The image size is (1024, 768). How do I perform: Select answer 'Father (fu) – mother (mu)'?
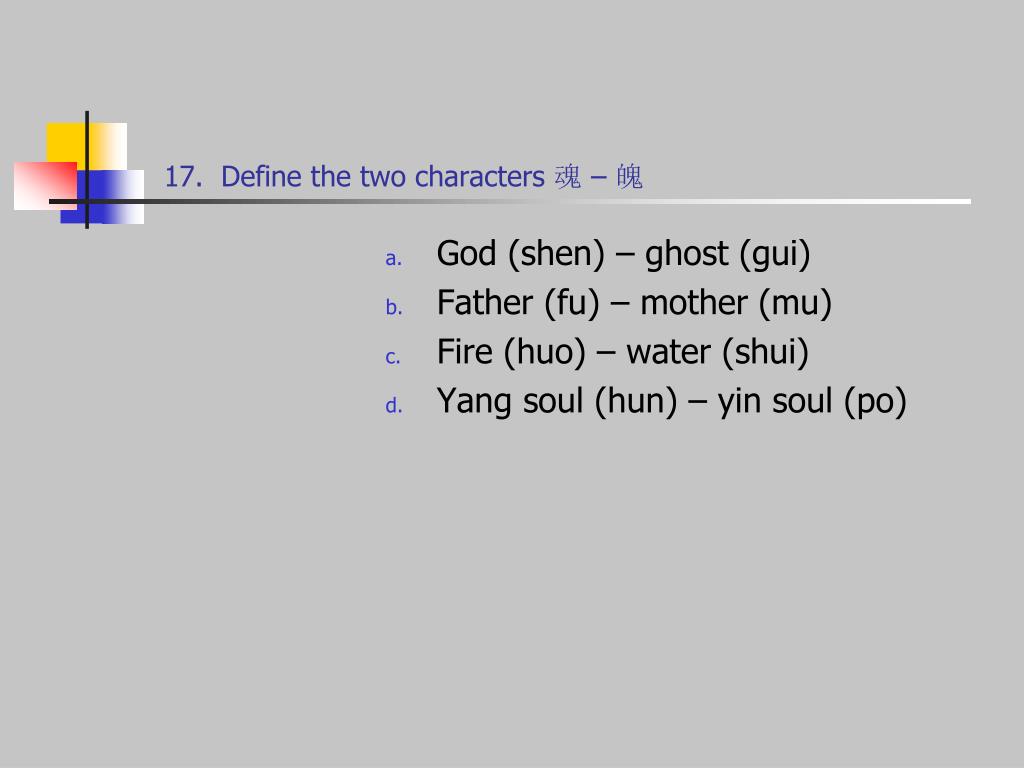click(634, 303)
